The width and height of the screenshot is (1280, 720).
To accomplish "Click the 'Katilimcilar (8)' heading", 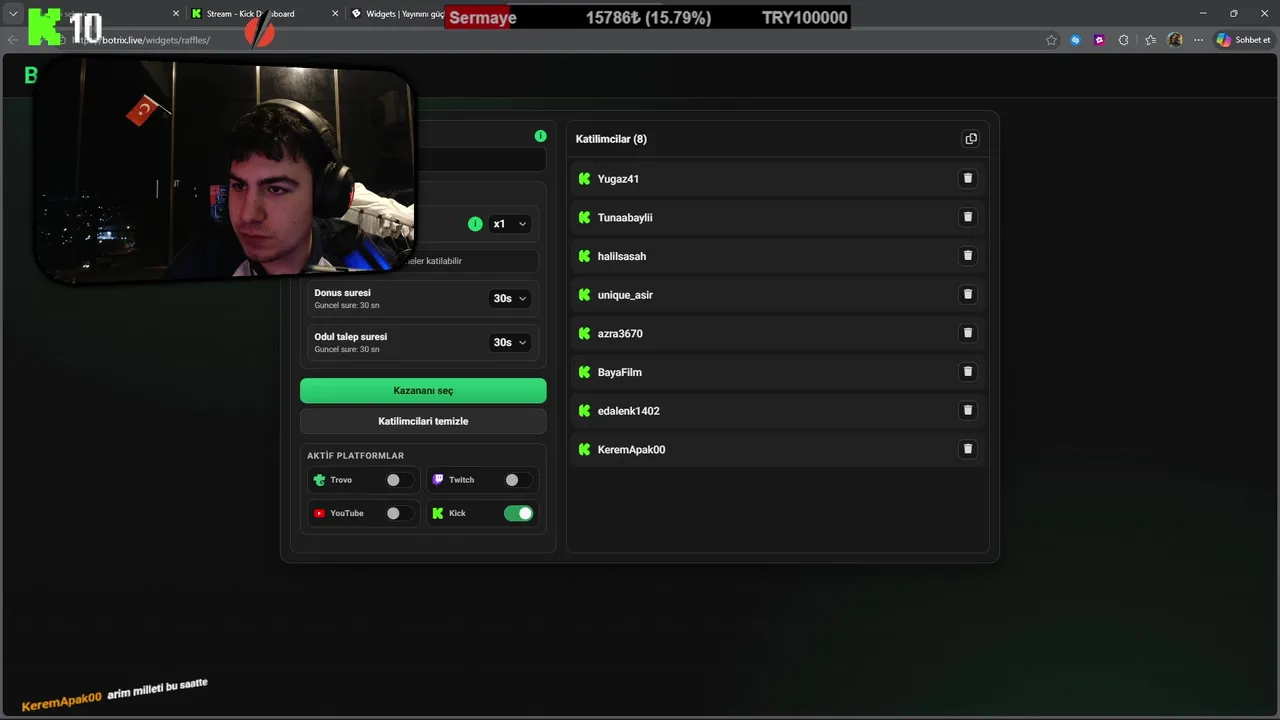I will [611, 139].
